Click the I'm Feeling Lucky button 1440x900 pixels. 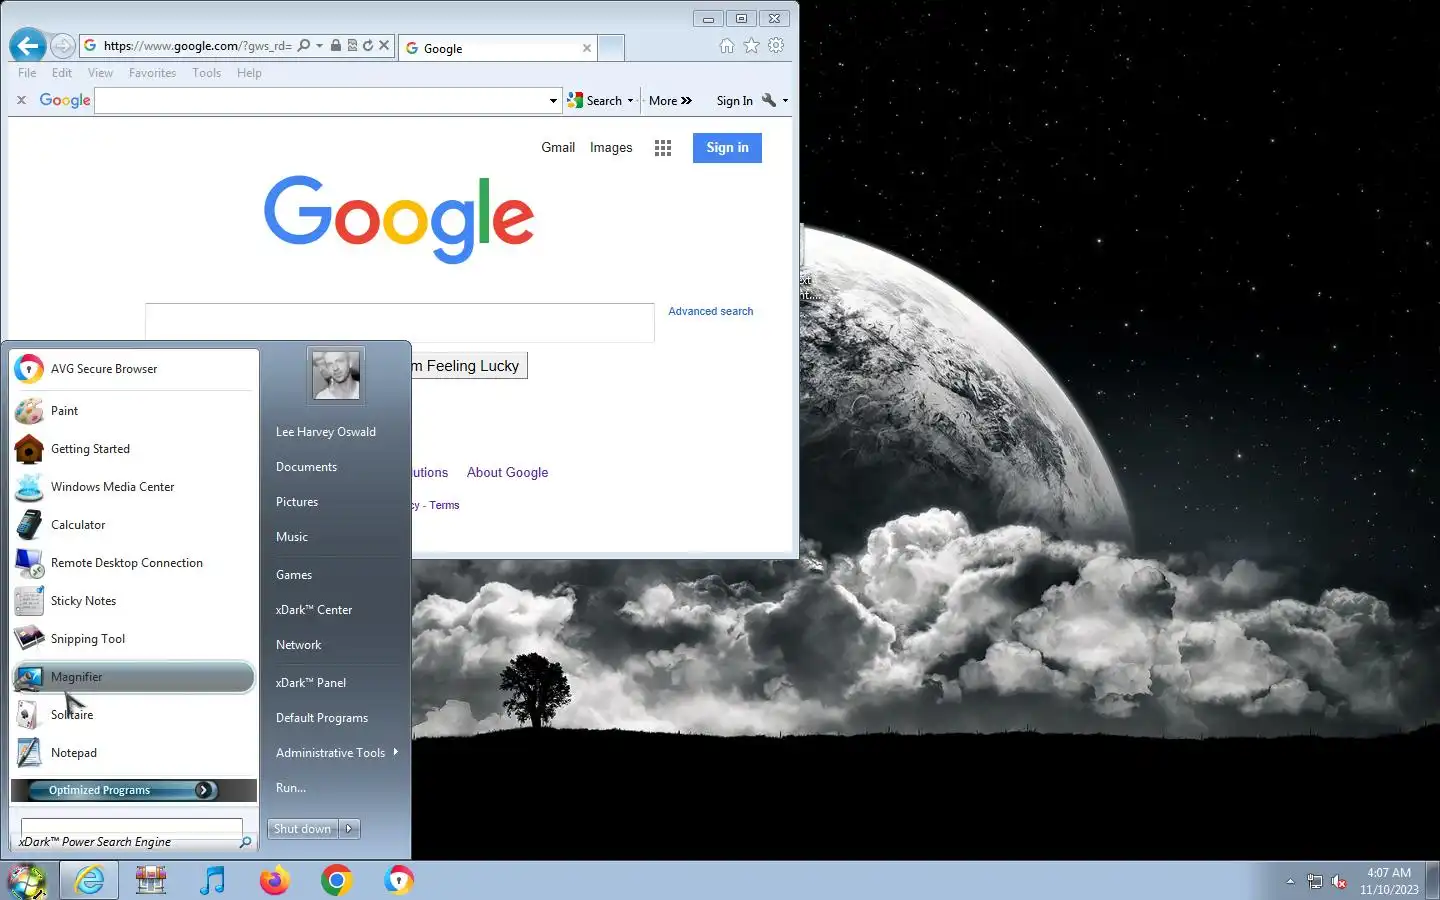pos(469,366)
